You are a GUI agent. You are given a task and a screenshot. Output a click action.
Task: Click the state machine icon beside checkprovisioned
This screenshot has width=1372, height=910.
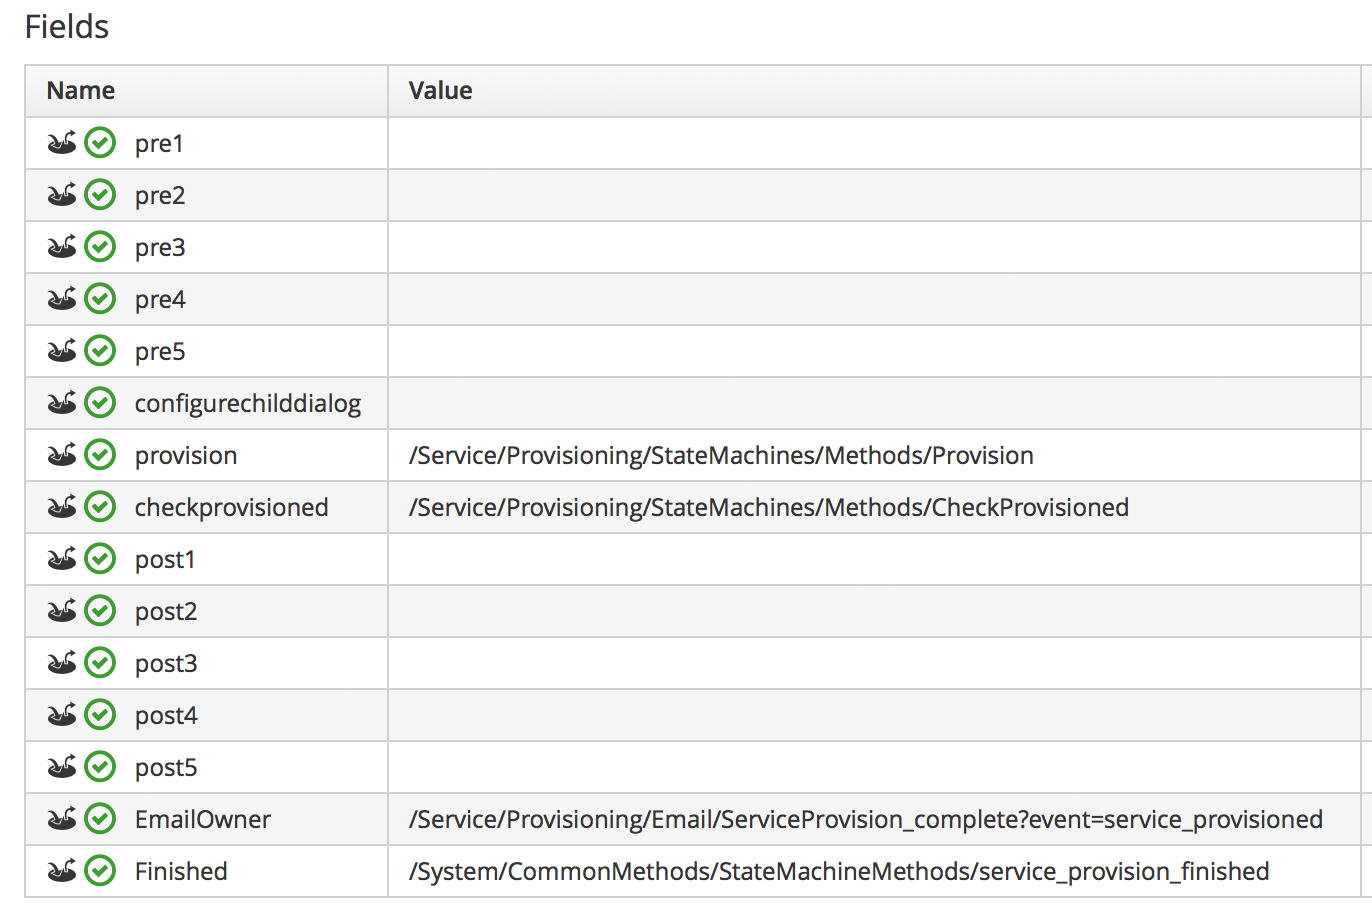[62, 507]
